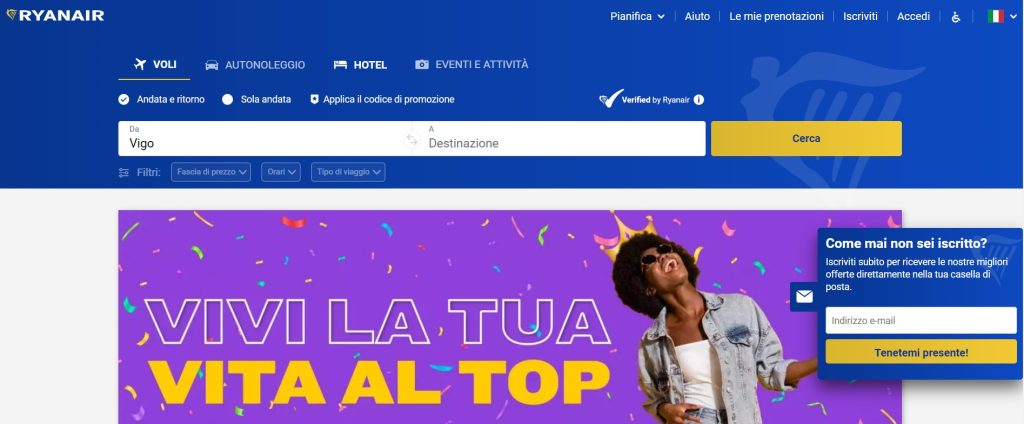The height and width of the screenshot is (424, 1024).
Task: Click the envelope icon on the newsletter popup
Action: (x=805, y=297)
